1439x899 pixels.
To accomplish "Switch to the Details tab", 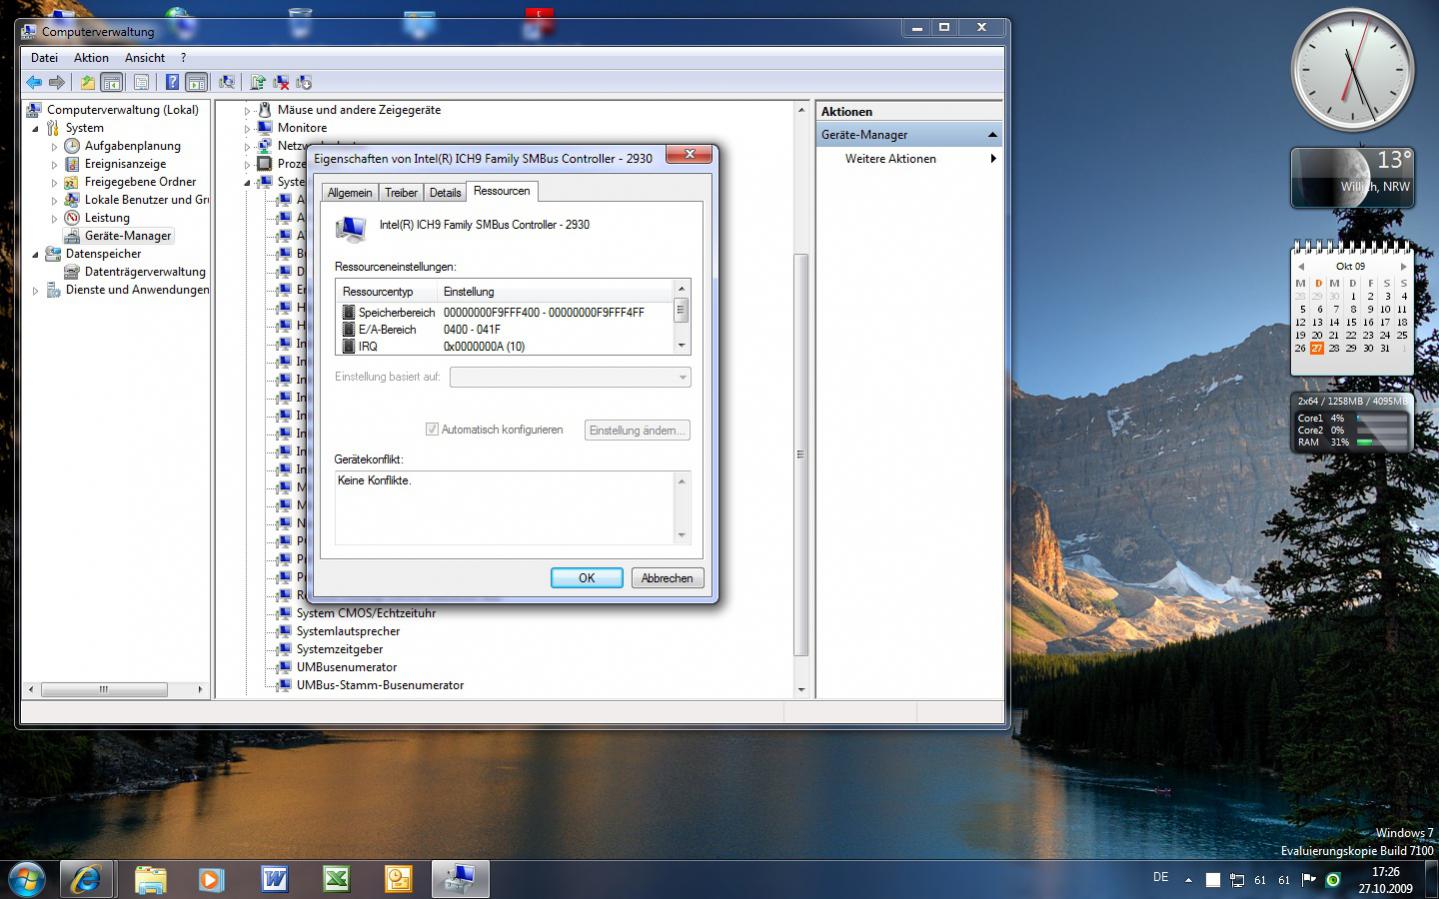I will [445, 193].
